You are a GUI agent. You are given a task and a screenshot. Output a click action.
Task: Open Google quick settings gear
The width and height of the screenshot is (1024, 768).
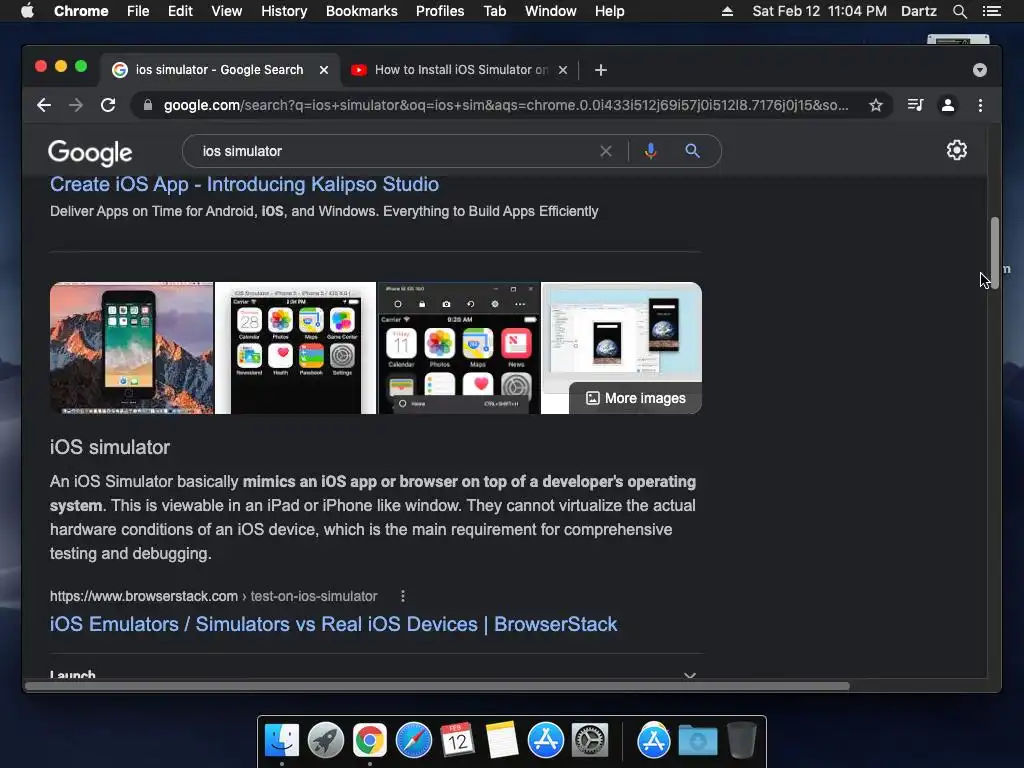coord(957,150)
